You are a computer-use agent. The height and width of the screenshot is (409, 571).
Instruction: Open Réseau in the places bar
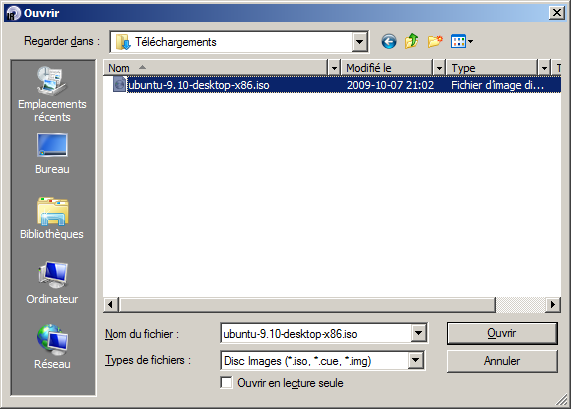click(52, 347)
